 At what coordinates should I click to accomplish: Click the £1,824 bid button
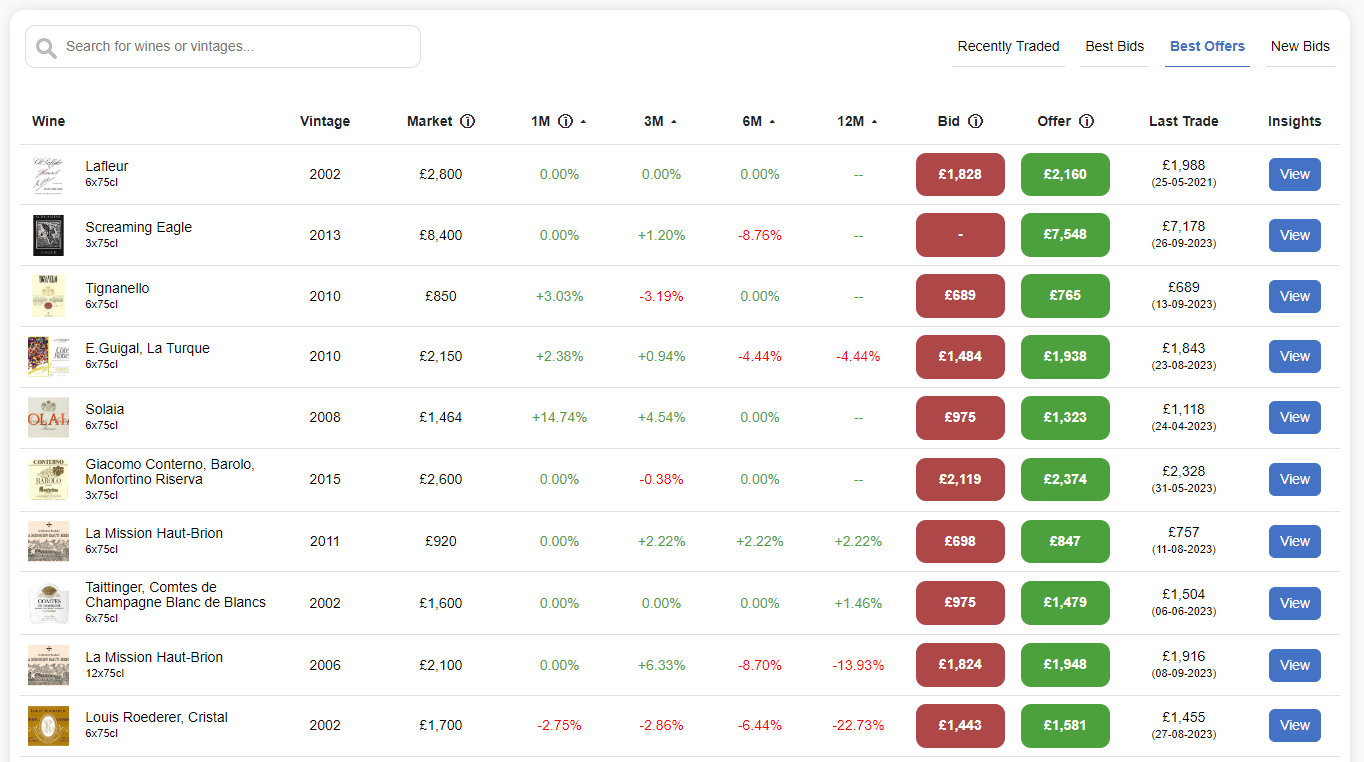[x=960, y=665]
